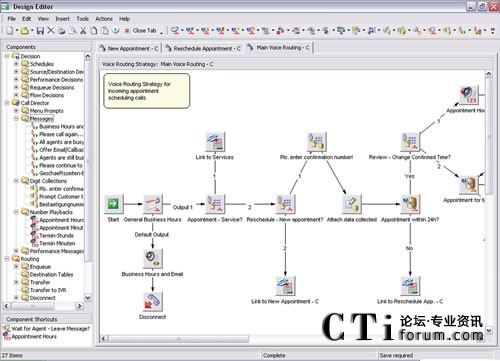Select the General Business Hours node

tap(153, 204)
